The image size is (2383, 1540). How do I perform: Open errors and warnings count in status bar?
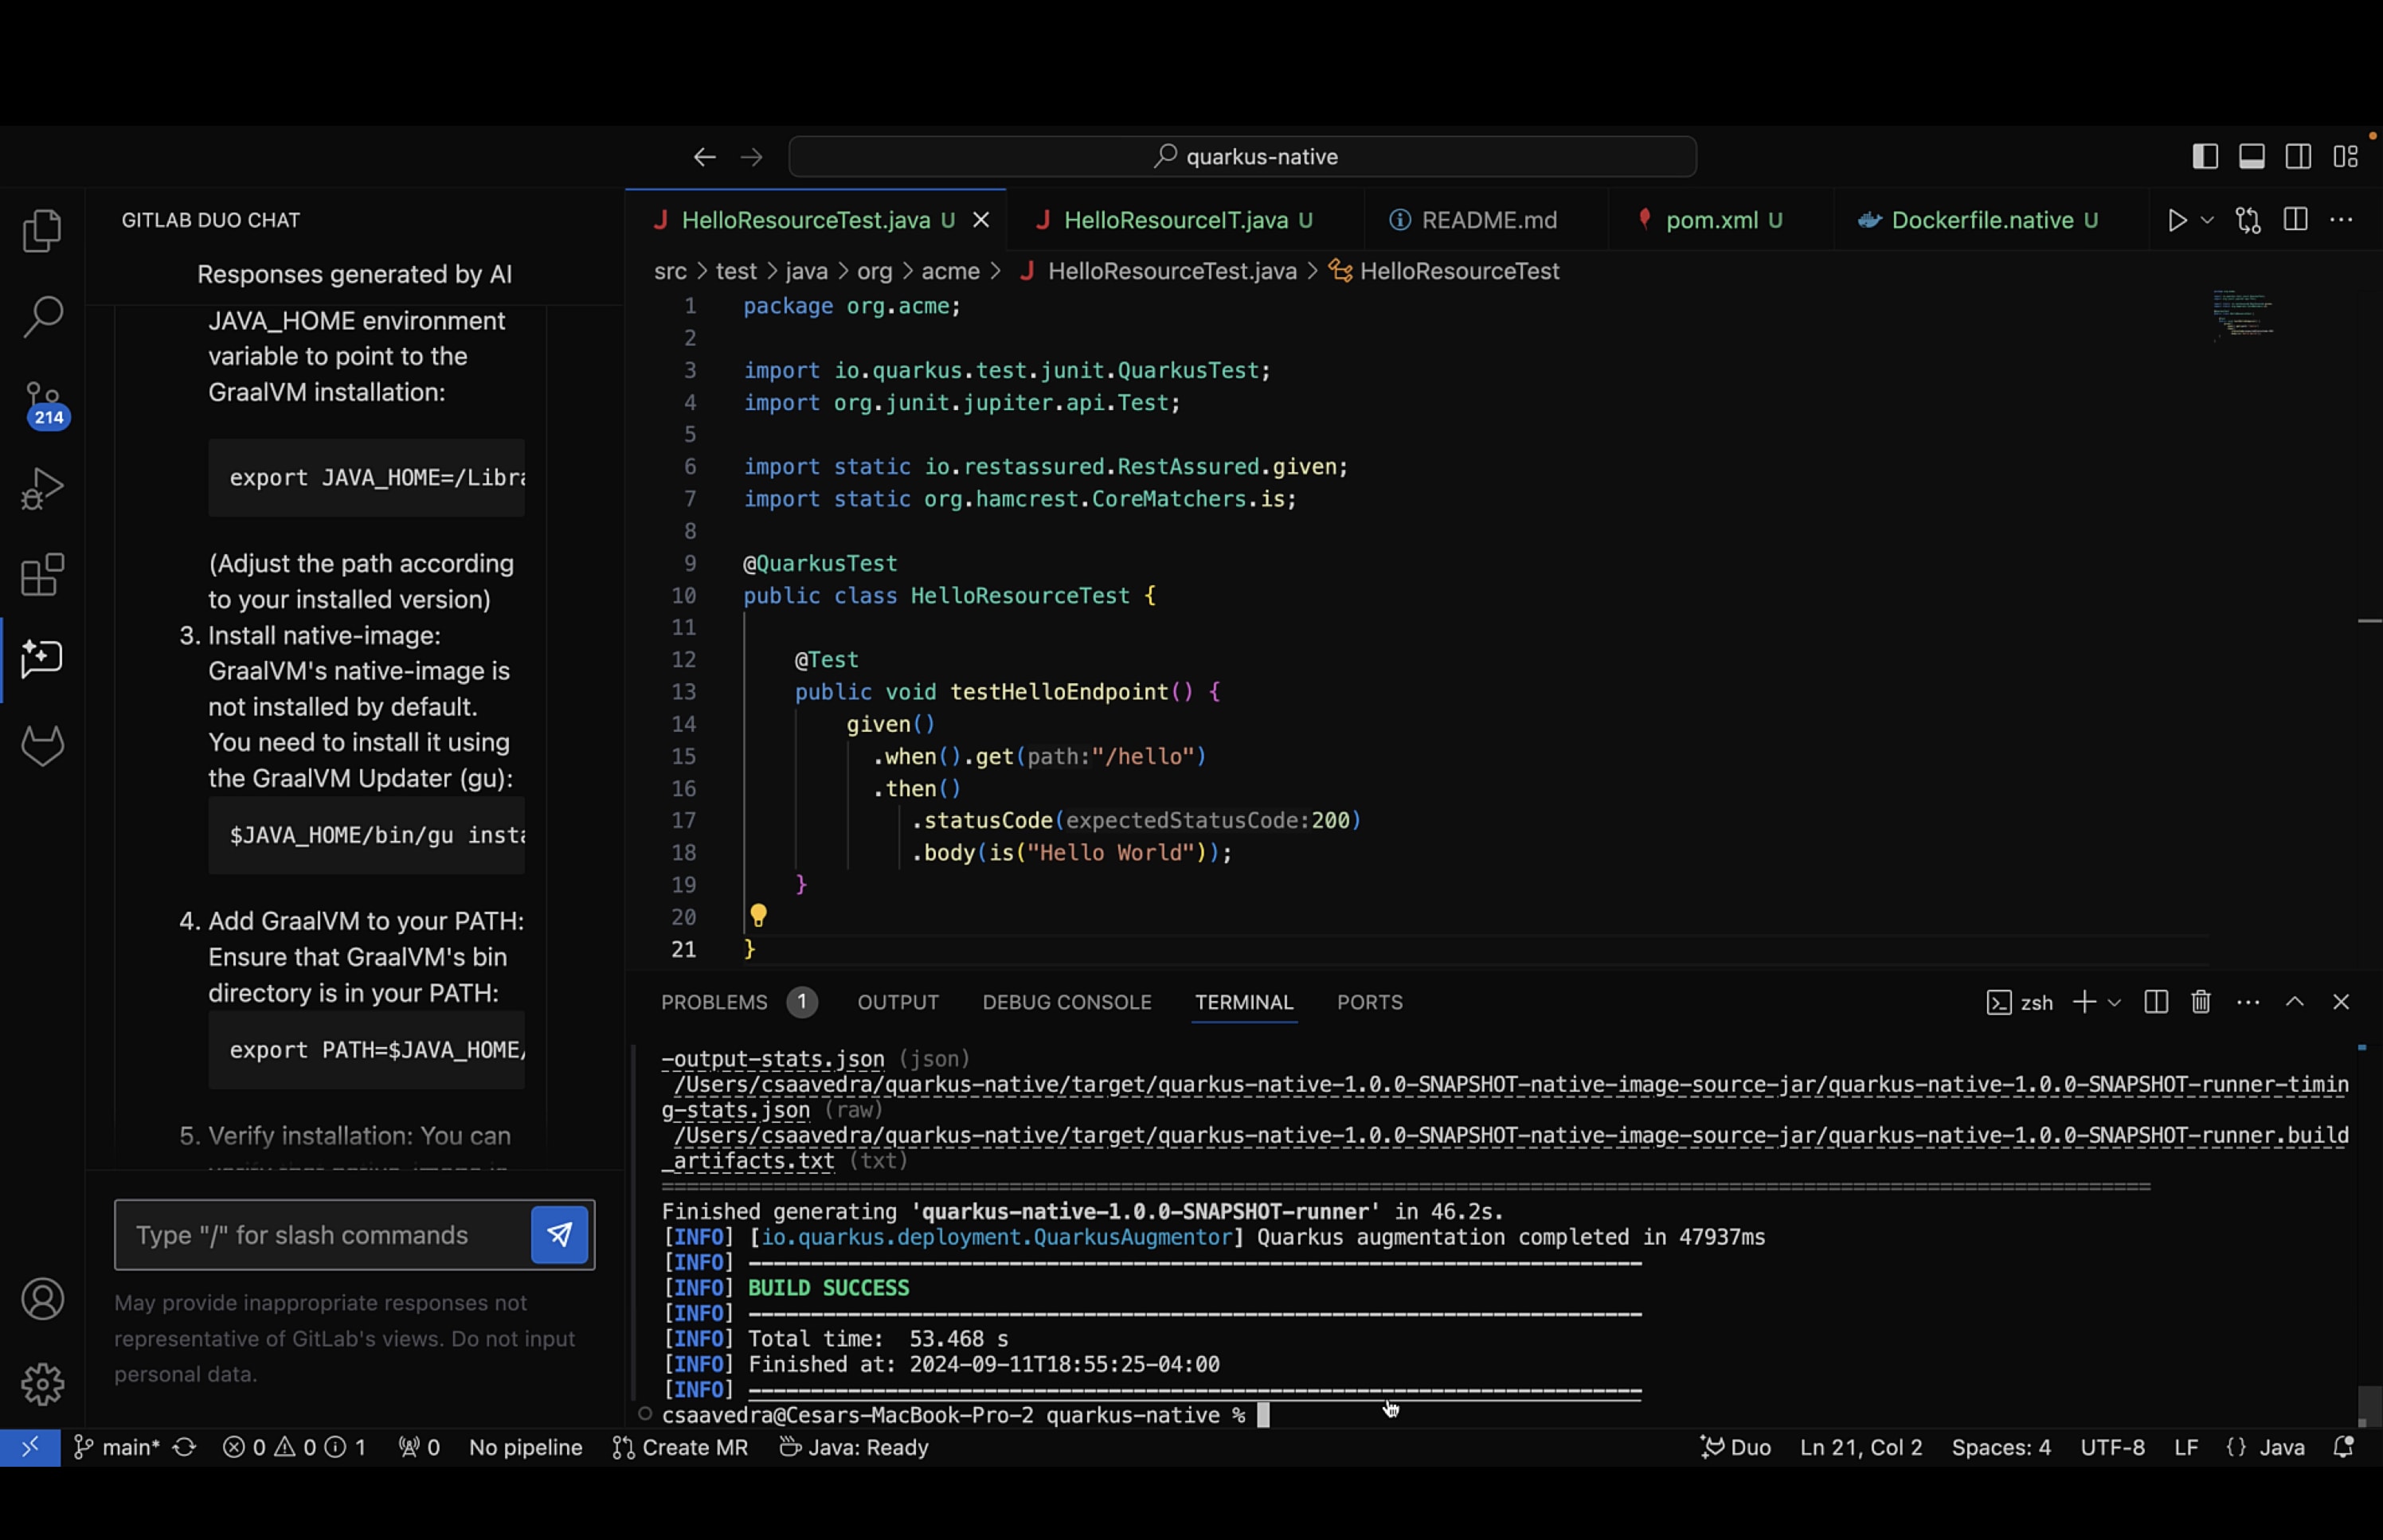(x=294, y=1447)
